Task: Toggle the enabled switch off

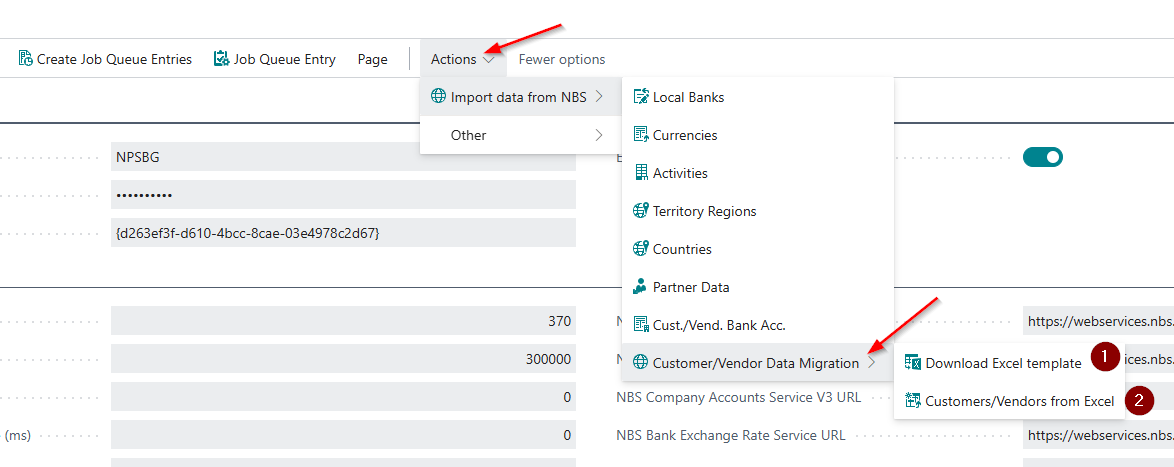Action: point(1042,157)
